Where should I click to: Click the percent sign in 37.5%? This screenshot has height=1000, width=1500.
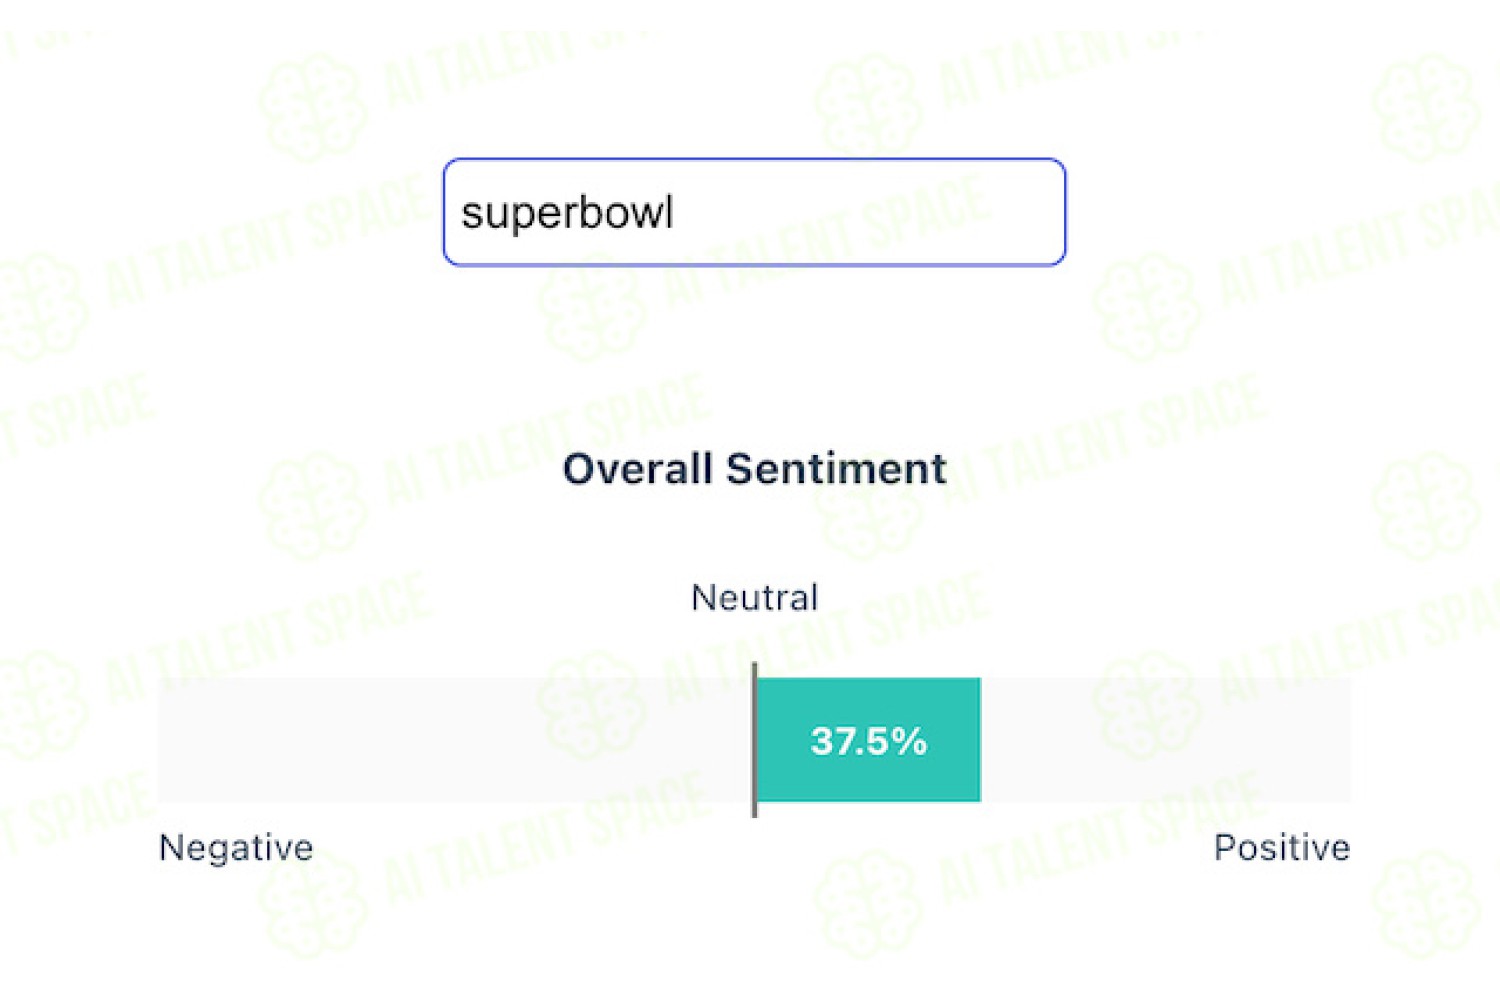(910, 741)
